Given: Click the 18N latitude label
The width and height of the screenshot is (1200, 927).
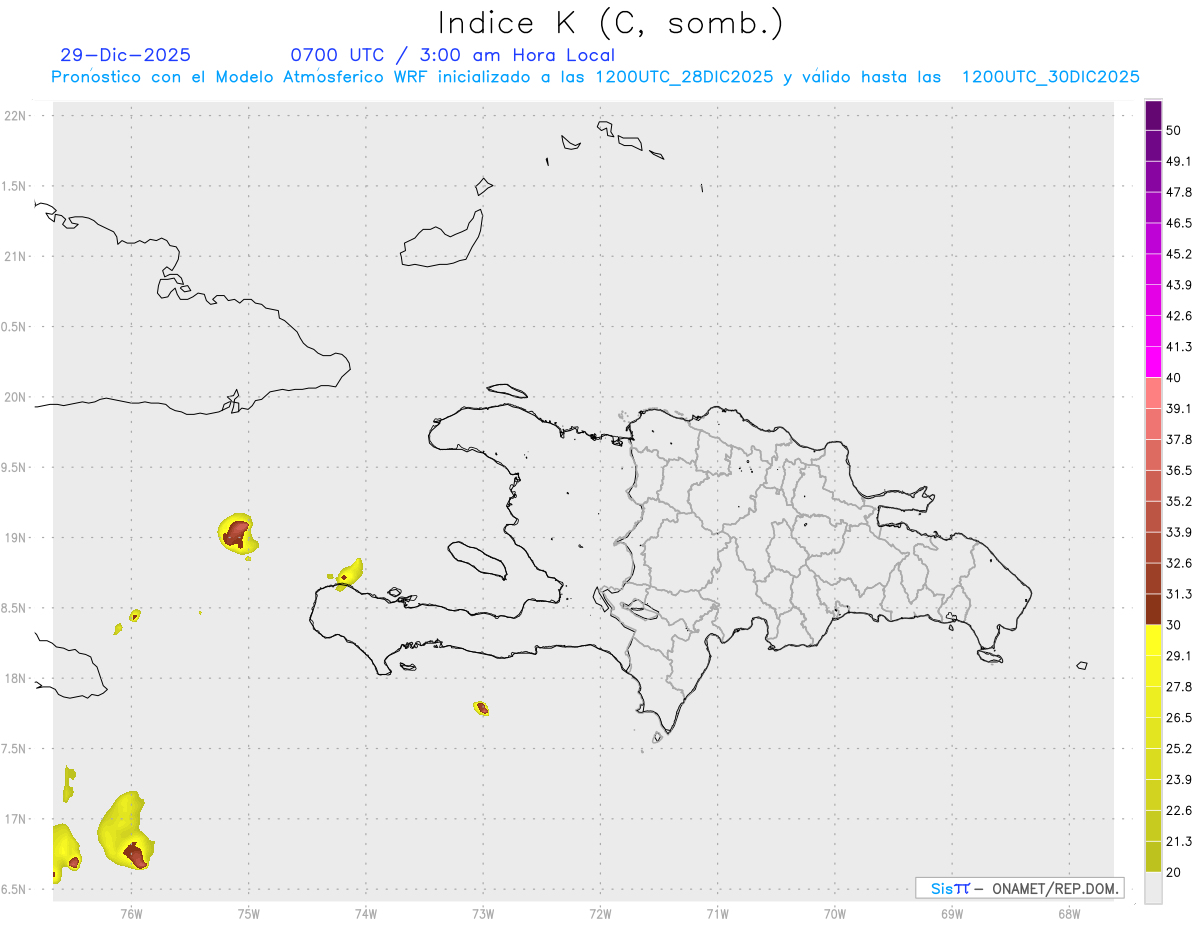Looking at the screenshot, I should click(15, 678).
